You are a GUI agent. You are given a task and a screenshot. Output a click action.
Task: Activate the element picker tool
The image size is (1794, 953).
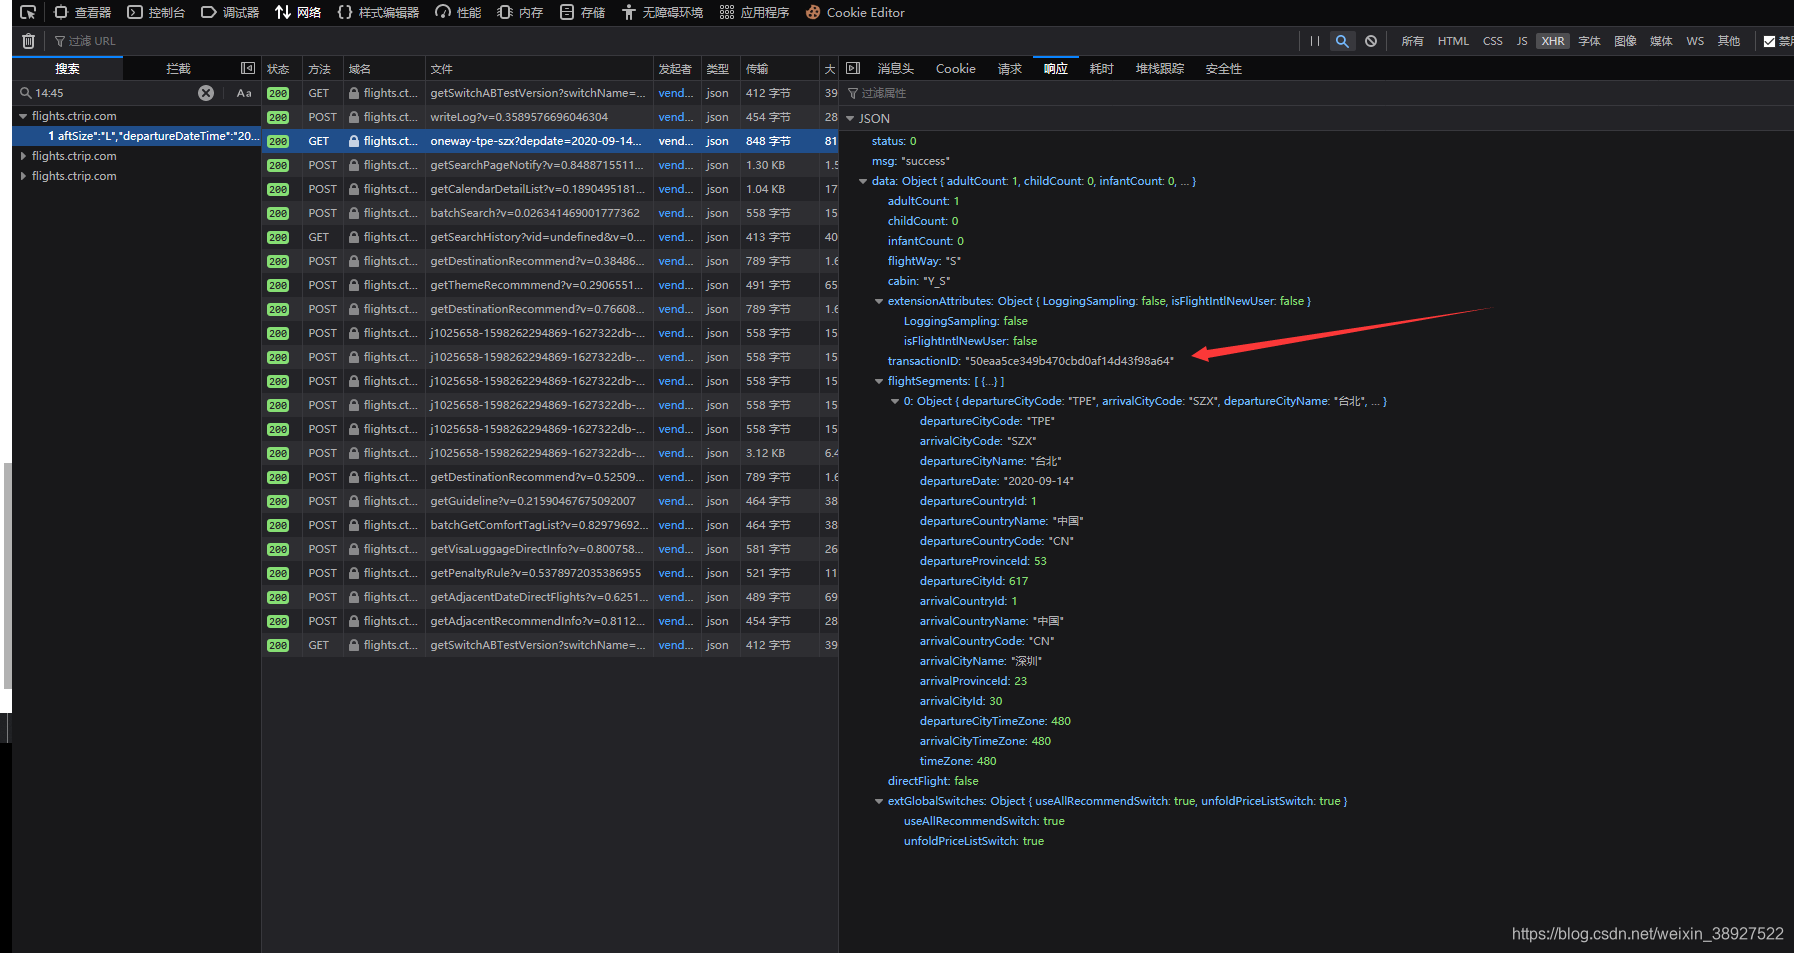click(28, 12)
